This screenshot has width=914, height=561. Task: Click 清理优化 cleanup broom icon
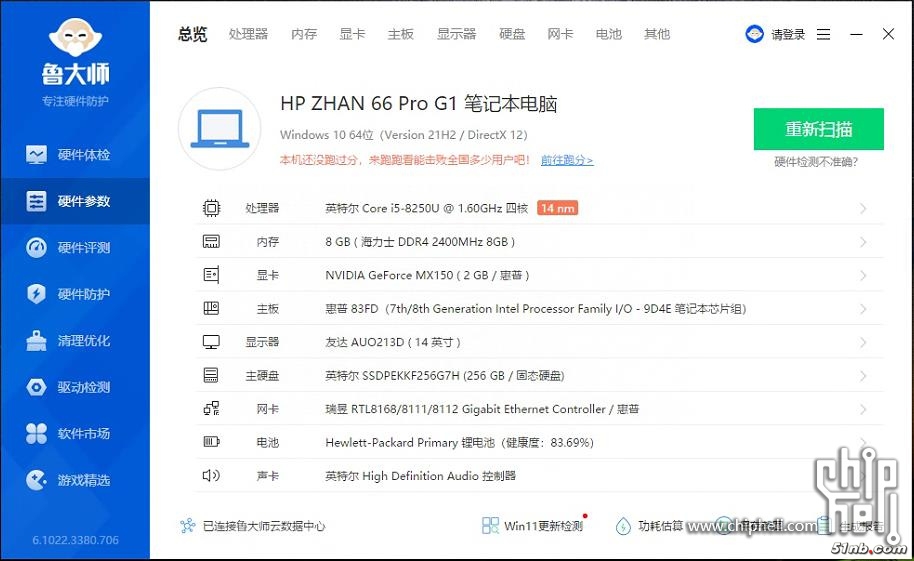pyautogui.click(x=37, y=341)
